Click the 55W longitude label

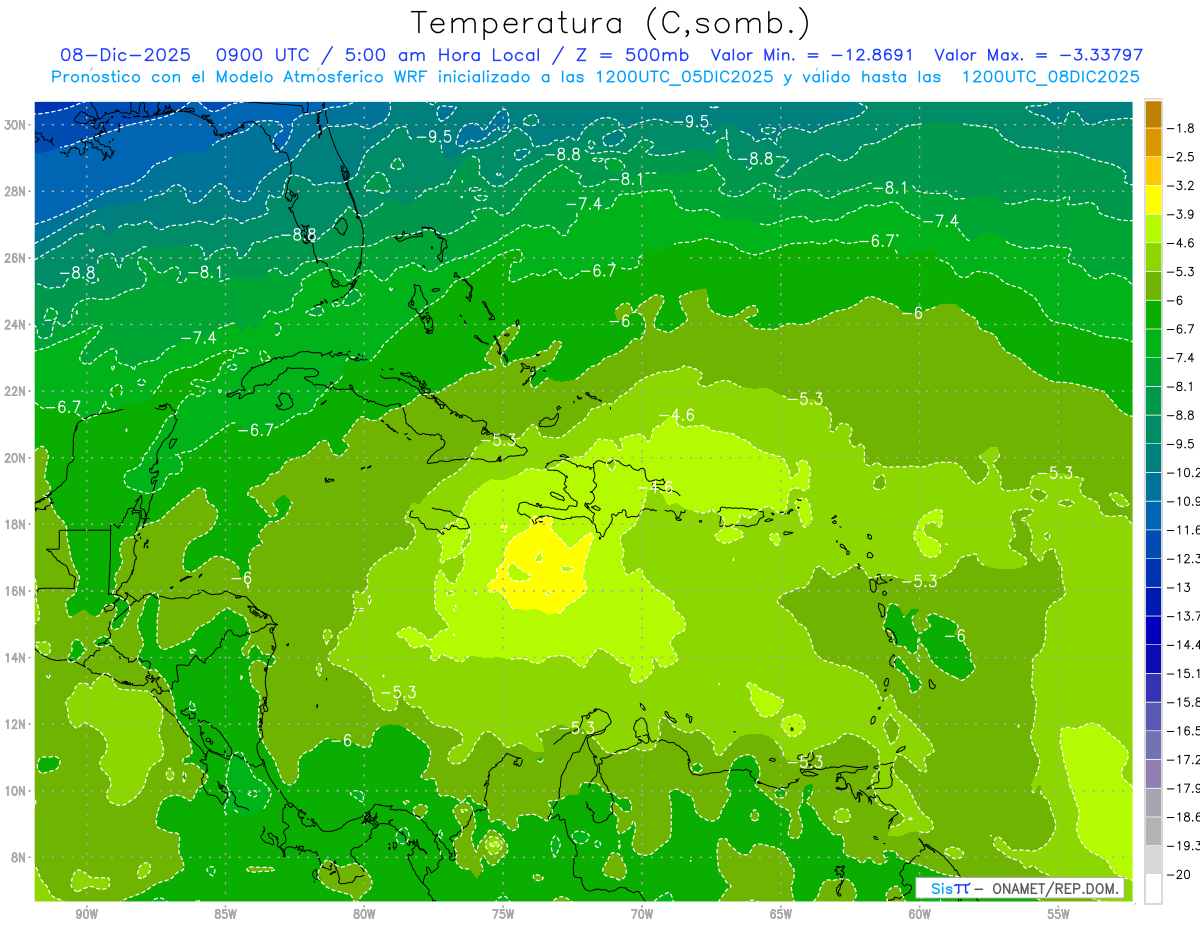tap(1059, 913)
